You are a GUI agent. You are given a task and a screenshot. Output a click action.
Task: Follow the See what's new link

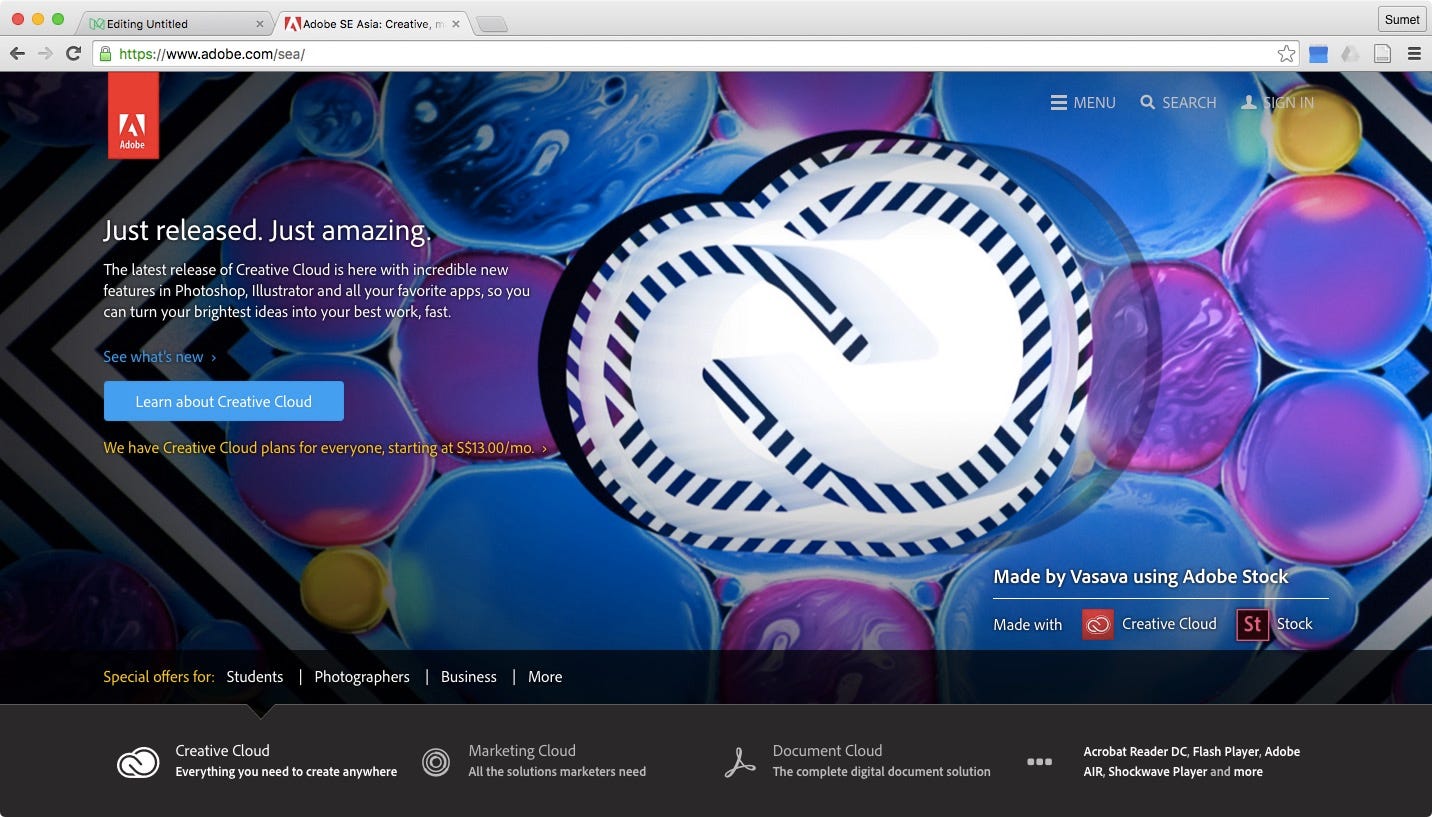pos(160,357)
